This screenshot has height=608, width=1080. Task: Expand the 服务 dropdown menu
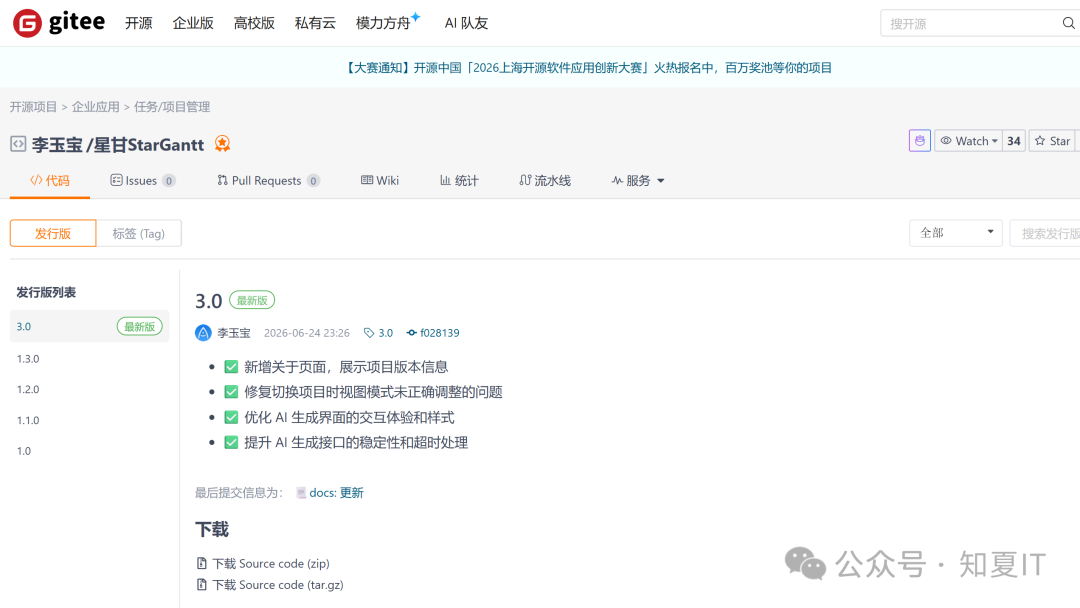click(x=638, y=180)
